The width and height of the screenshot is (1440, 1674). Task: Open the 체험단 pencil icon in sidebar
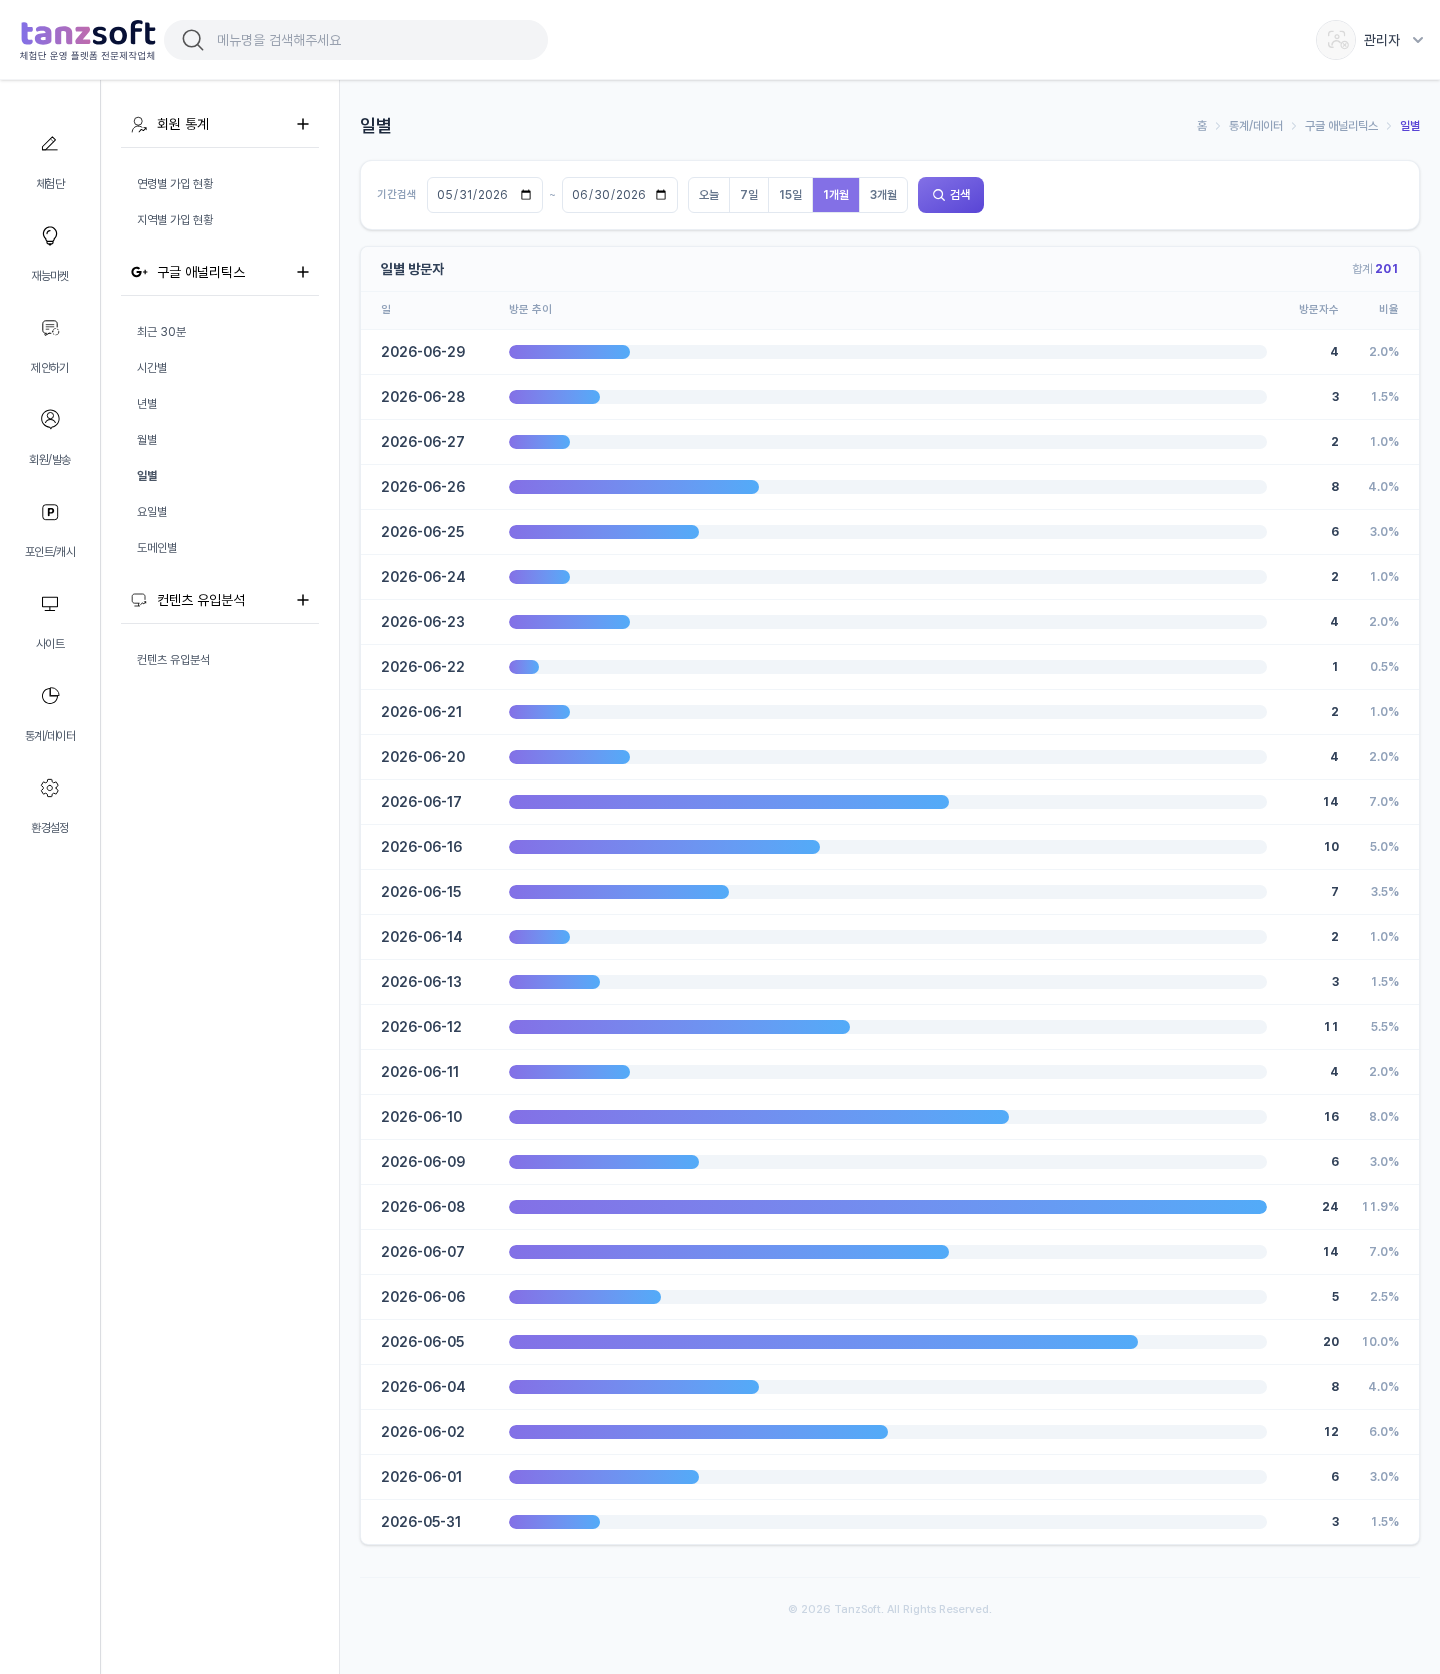[x=50, y=144]
